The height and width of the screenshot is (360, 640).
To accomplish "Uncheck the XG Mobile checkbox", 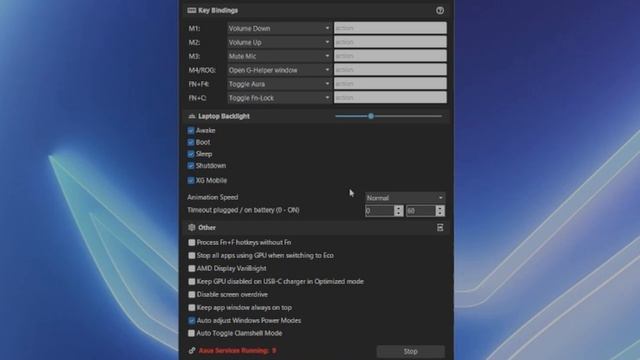I will [x=191, y=180].
